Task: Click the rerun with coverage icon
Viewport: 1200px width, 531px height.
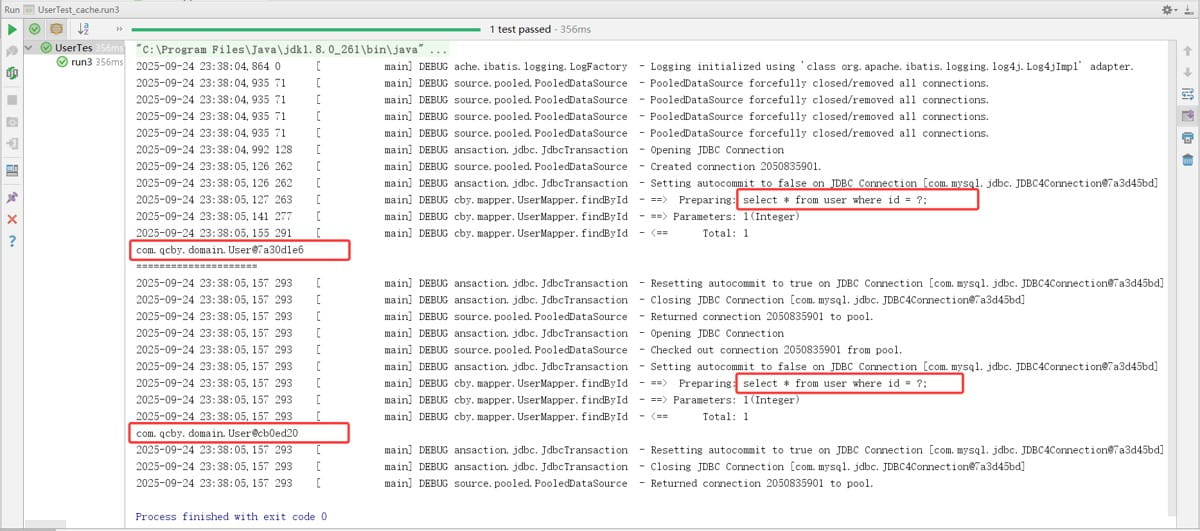Action: (12, 74)
